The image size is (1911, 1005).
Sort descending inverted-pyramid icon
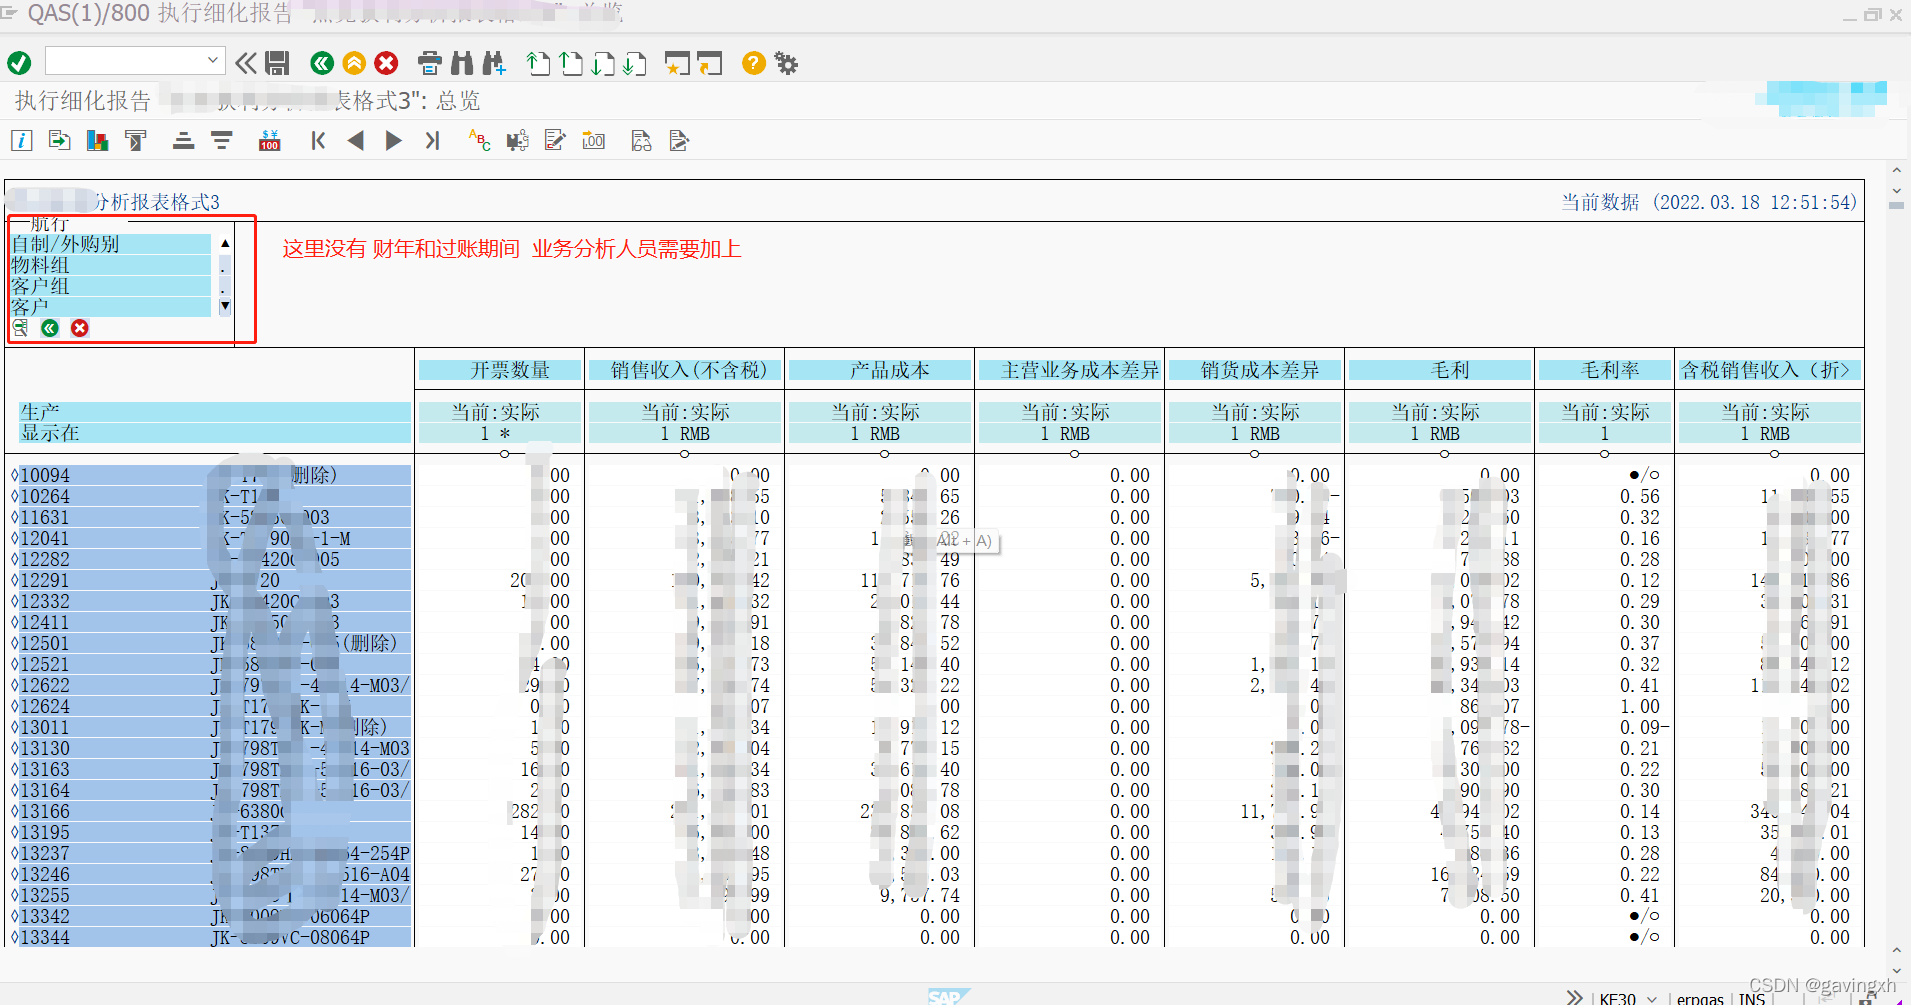tap(221, 140)
